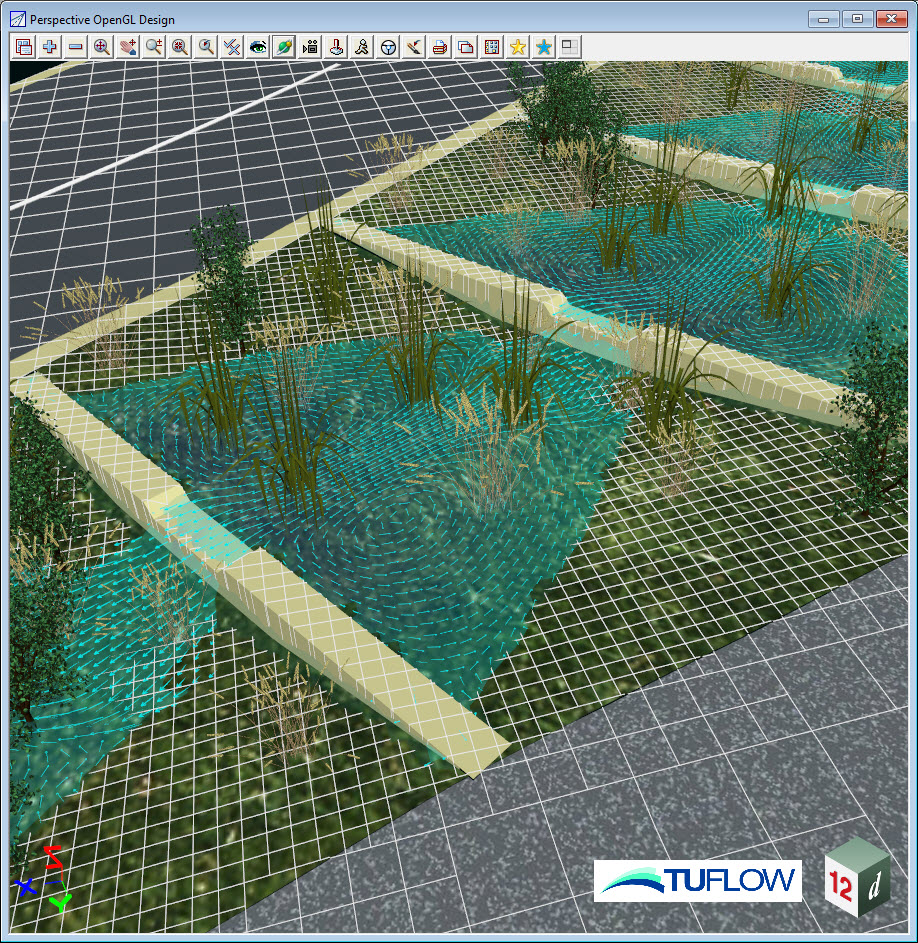Click the blue plus add-models button
Viewport: 918px width, 943px height.
49,47
